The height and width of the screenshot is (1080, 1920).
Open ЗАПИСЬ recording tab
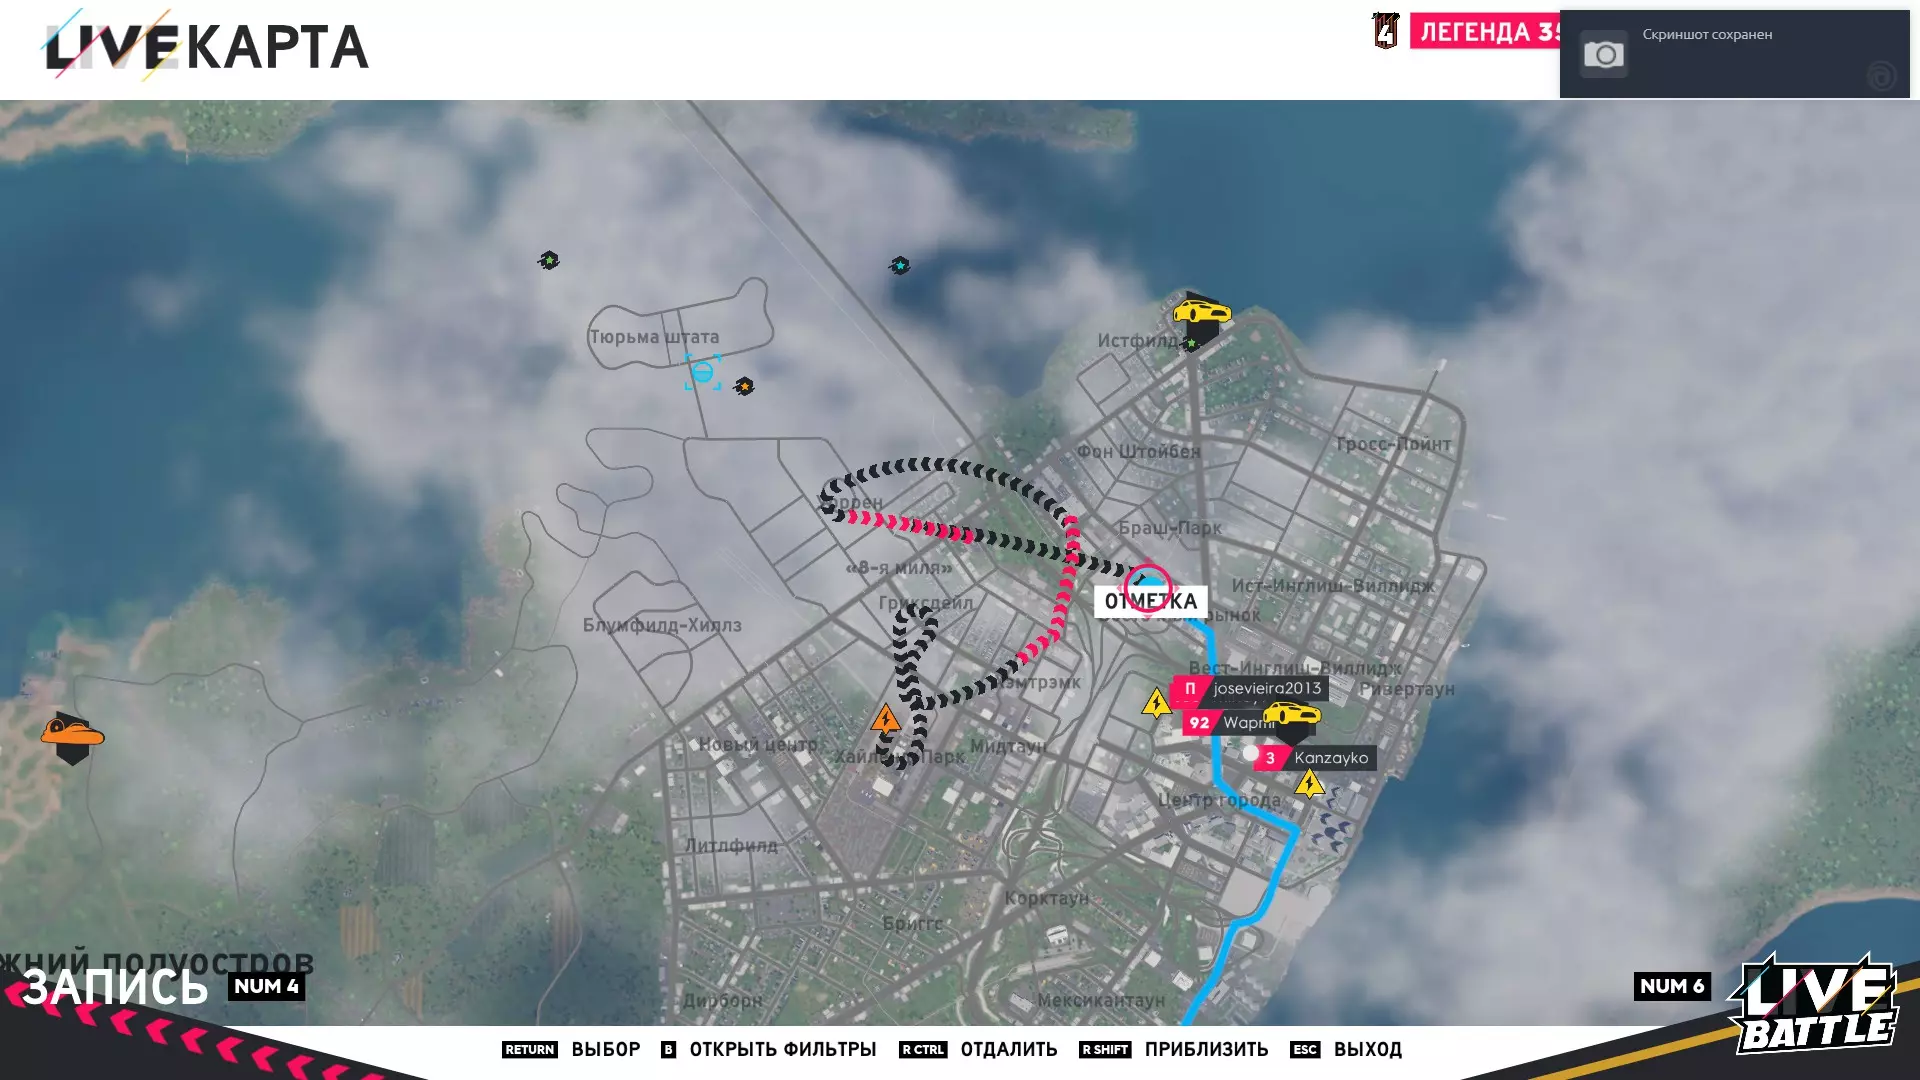pos(115,987)
